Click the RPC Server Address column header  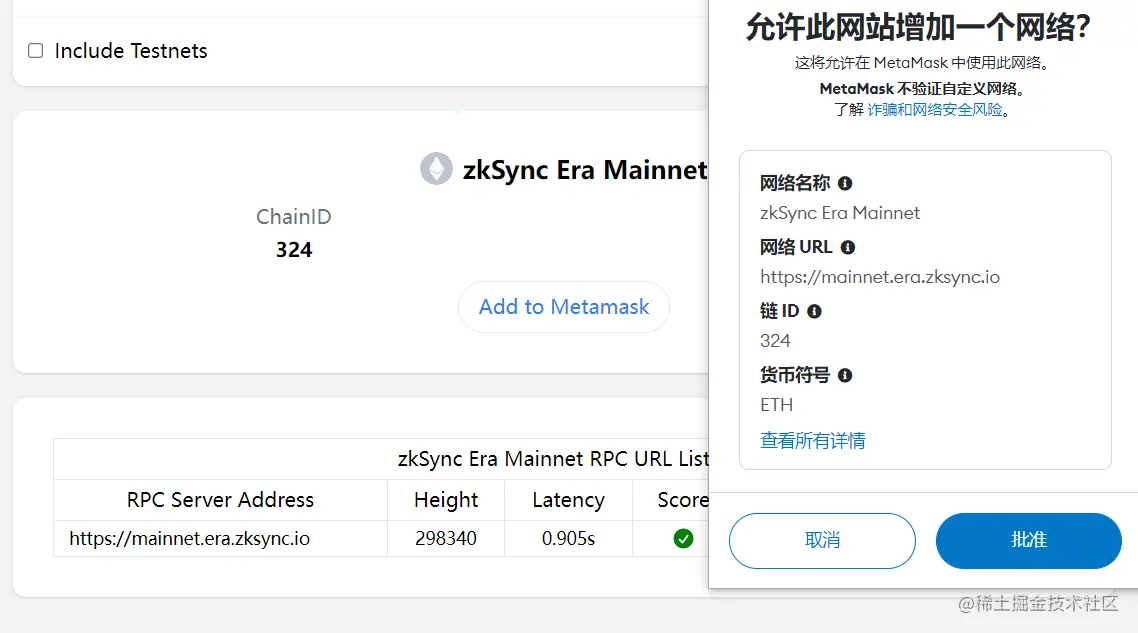point(220,500)
